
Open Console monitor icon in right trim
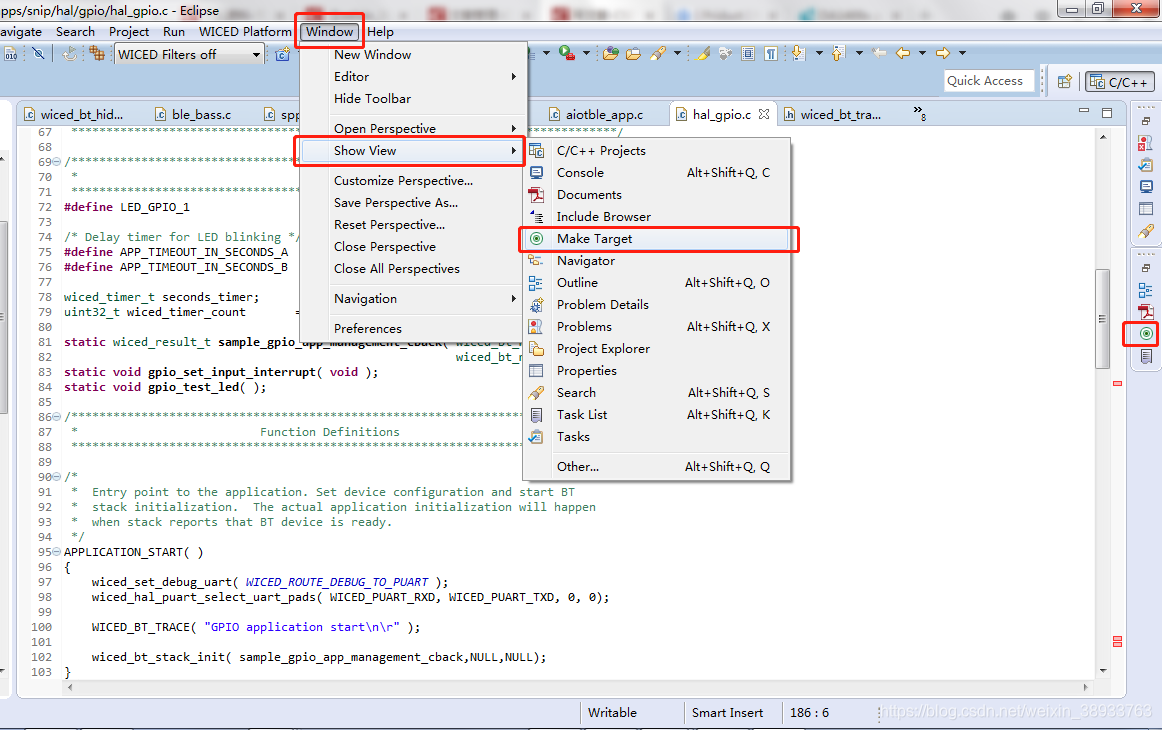pos(1146,187)
